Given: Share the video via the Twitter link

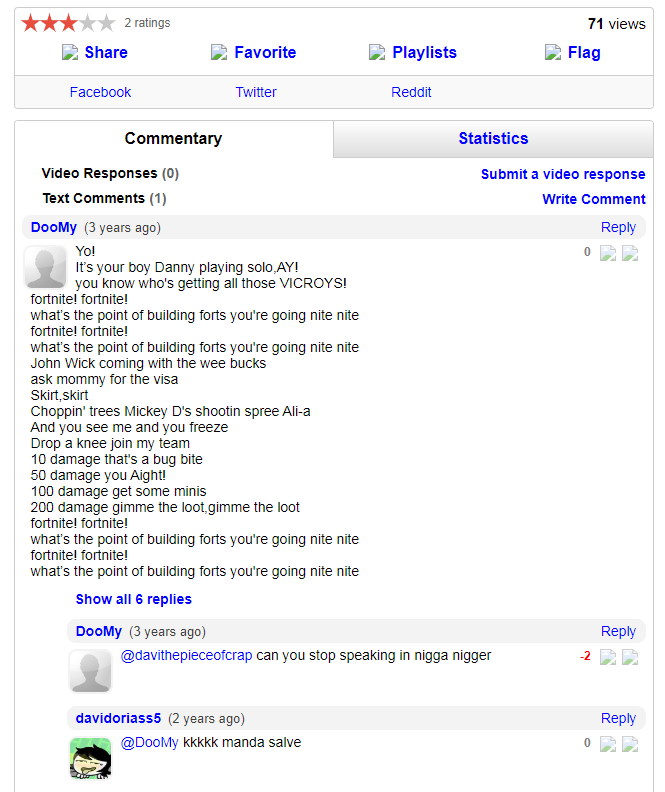Looking at the screenshot, I should pos(256,92).
